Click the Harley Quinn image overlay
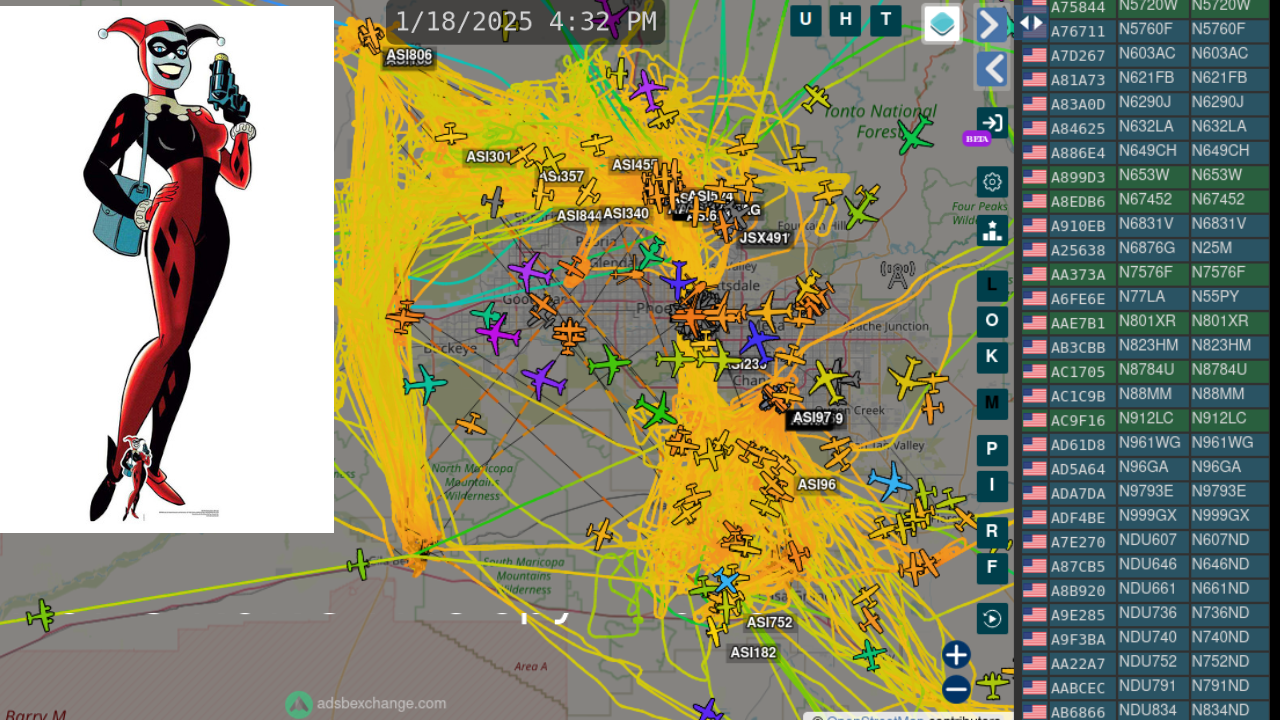Viewport: 1280px width, 720px height. tap(167, 269)
